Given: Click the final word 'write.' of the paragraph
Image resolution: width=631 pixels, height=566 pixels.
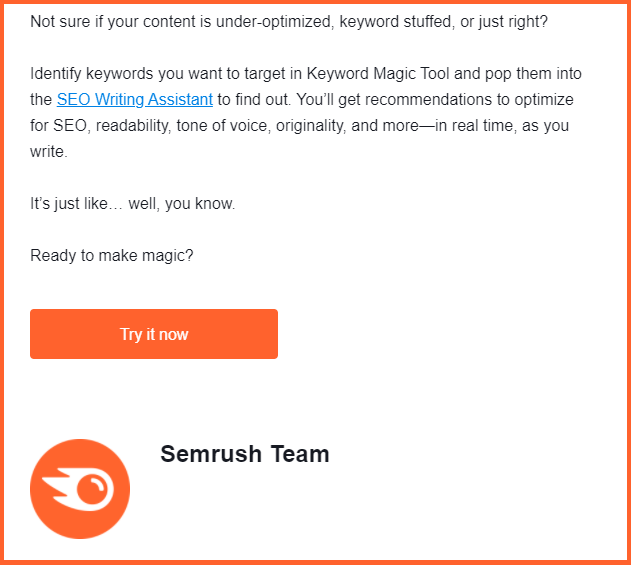Looking at the screenshot, I should 49,152.
